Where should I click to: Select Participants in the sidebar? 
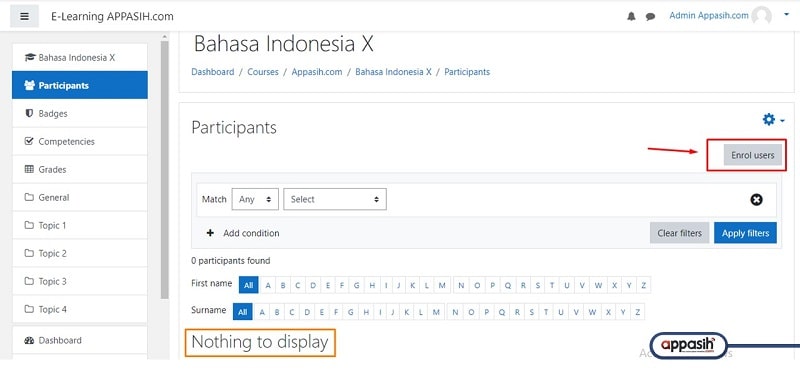coord(80,85)
